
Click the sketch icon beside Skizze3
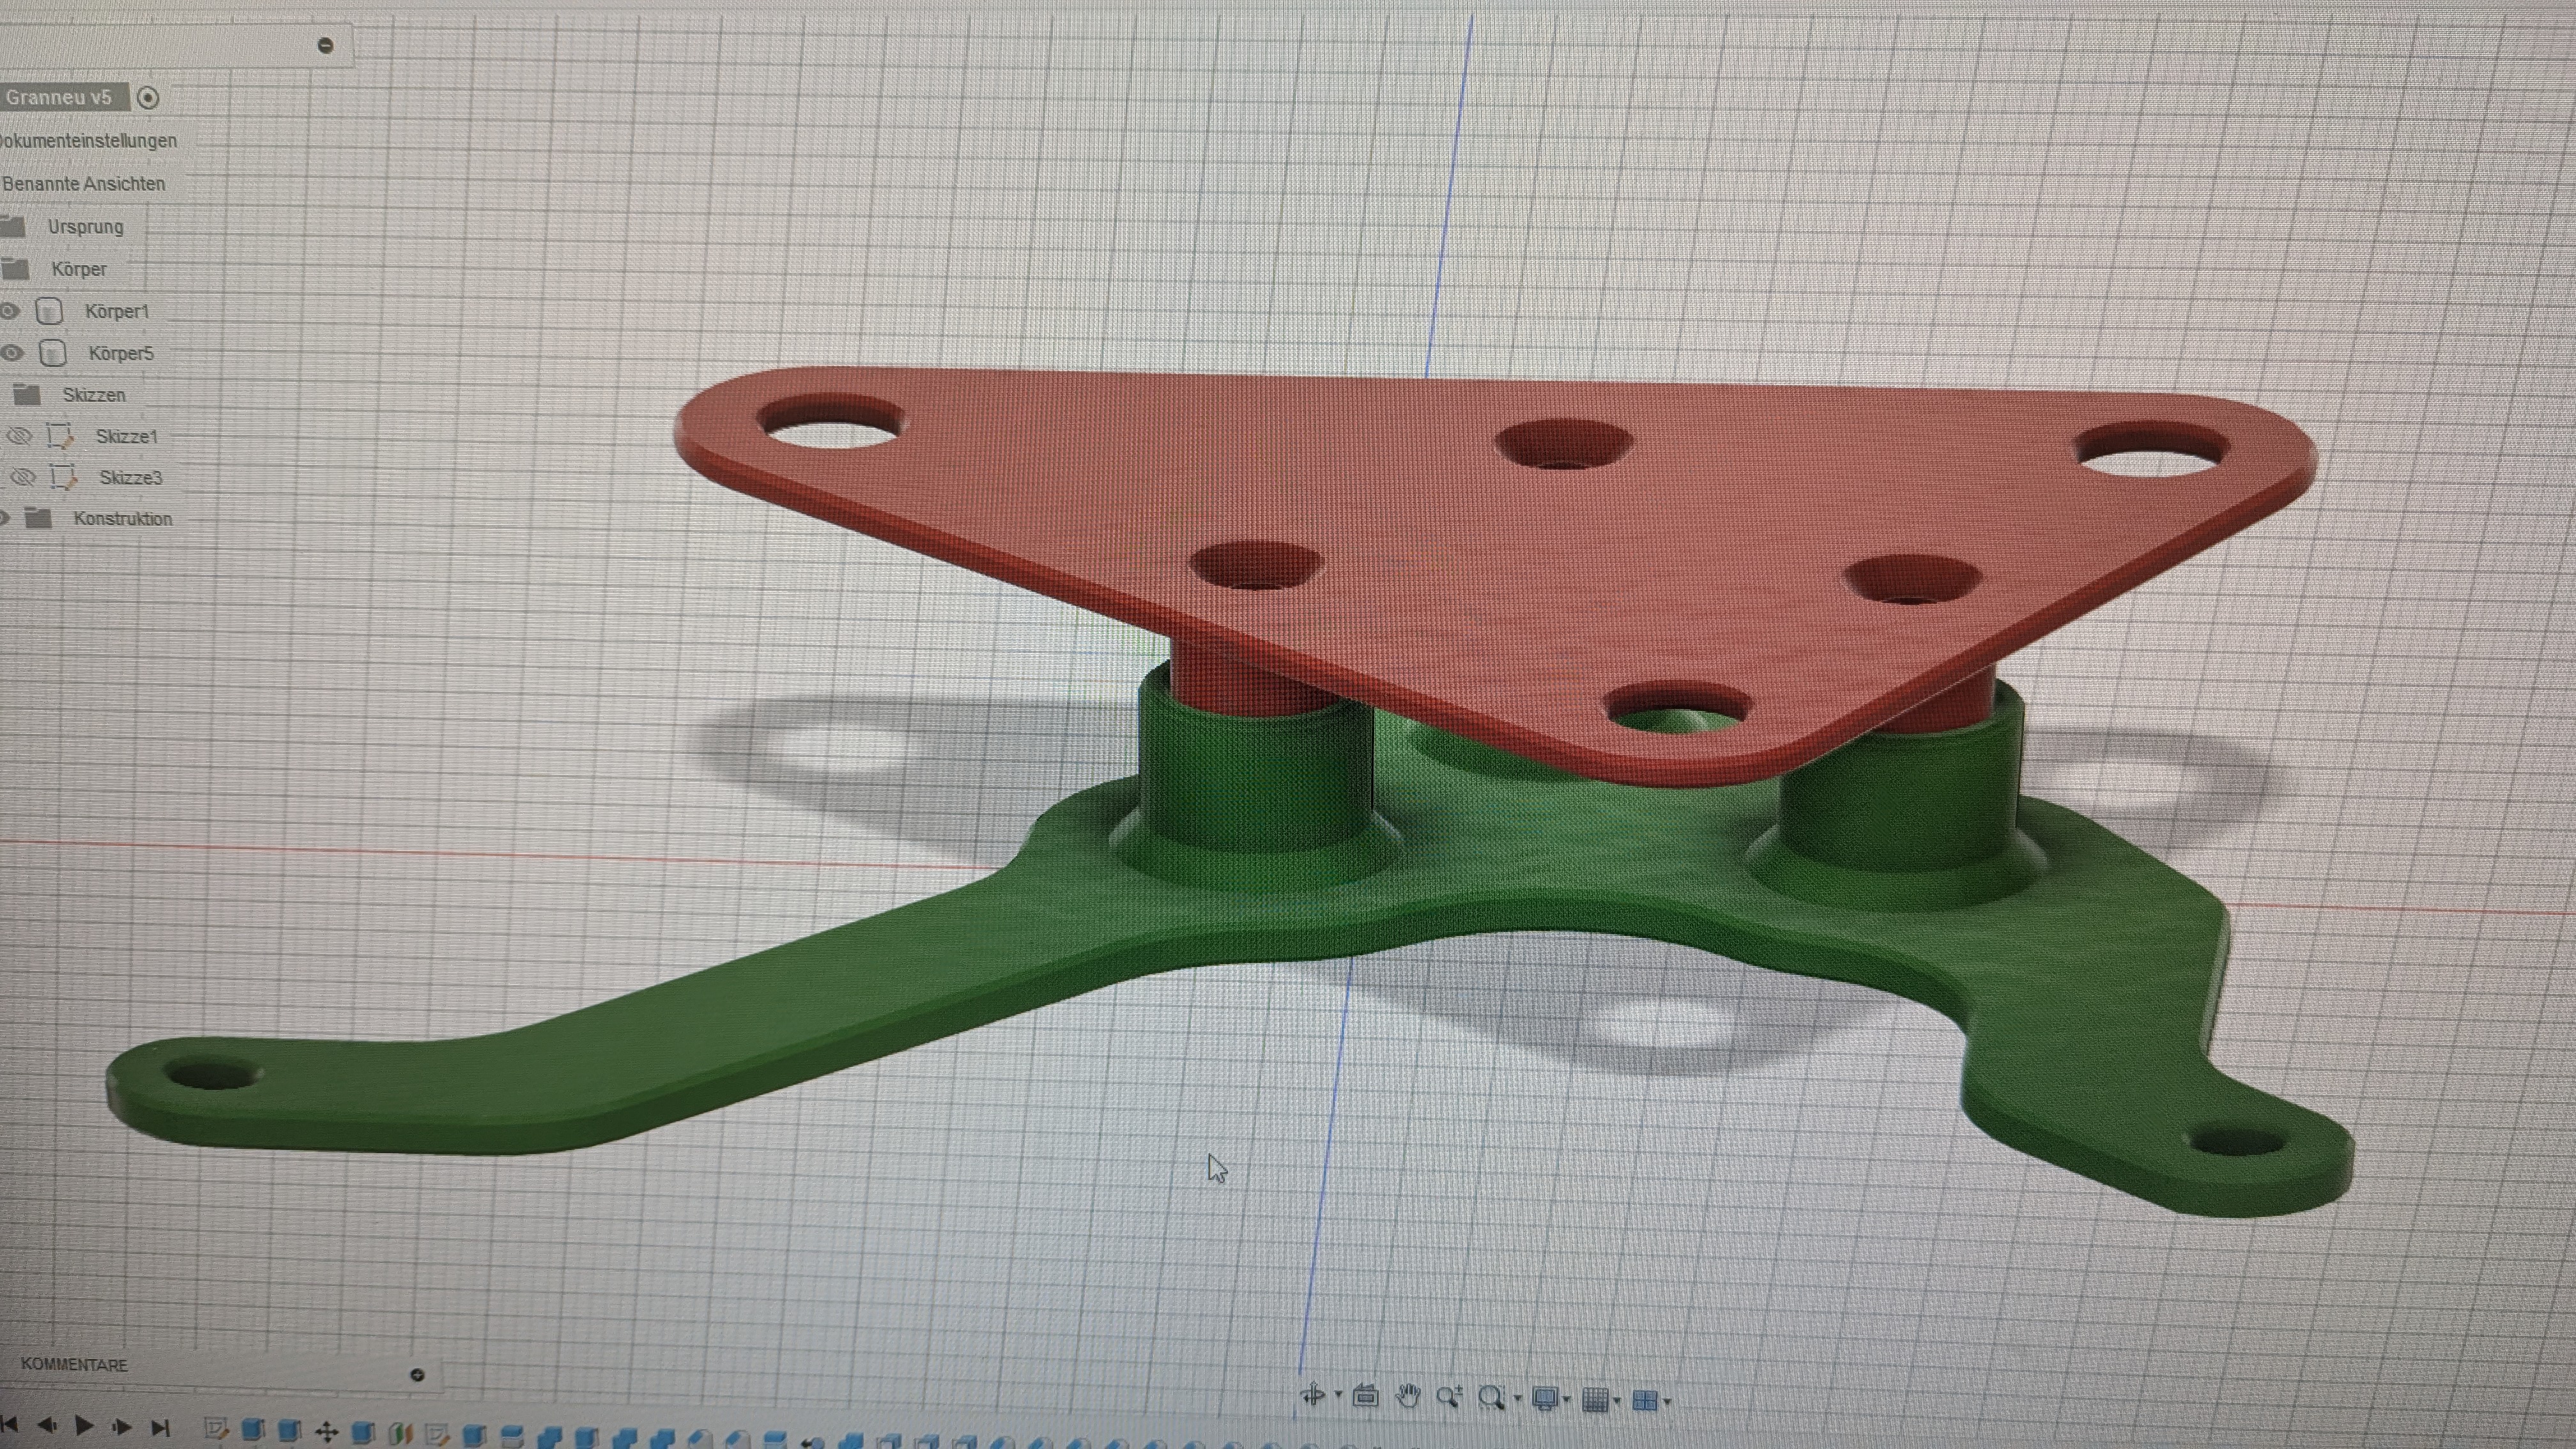coord(64,477)
